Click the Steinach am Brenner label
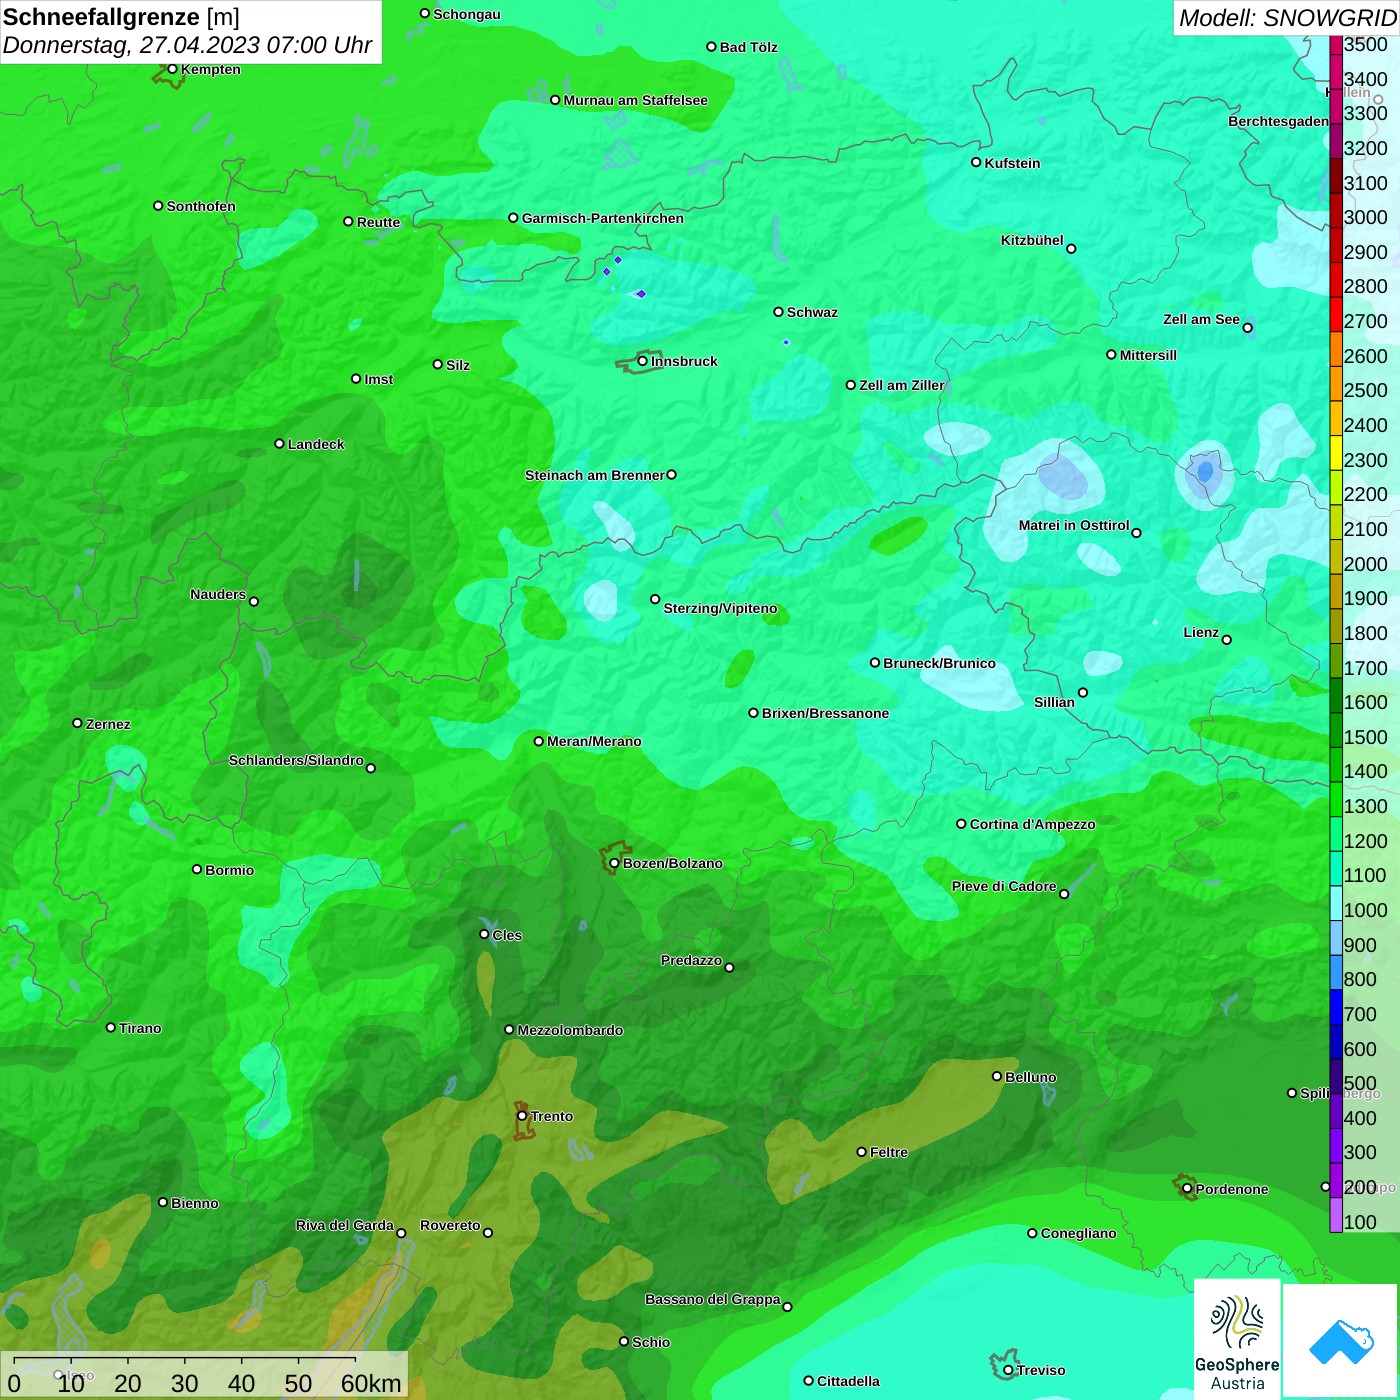This screenshot has width=1400, height=1400. 594,475
